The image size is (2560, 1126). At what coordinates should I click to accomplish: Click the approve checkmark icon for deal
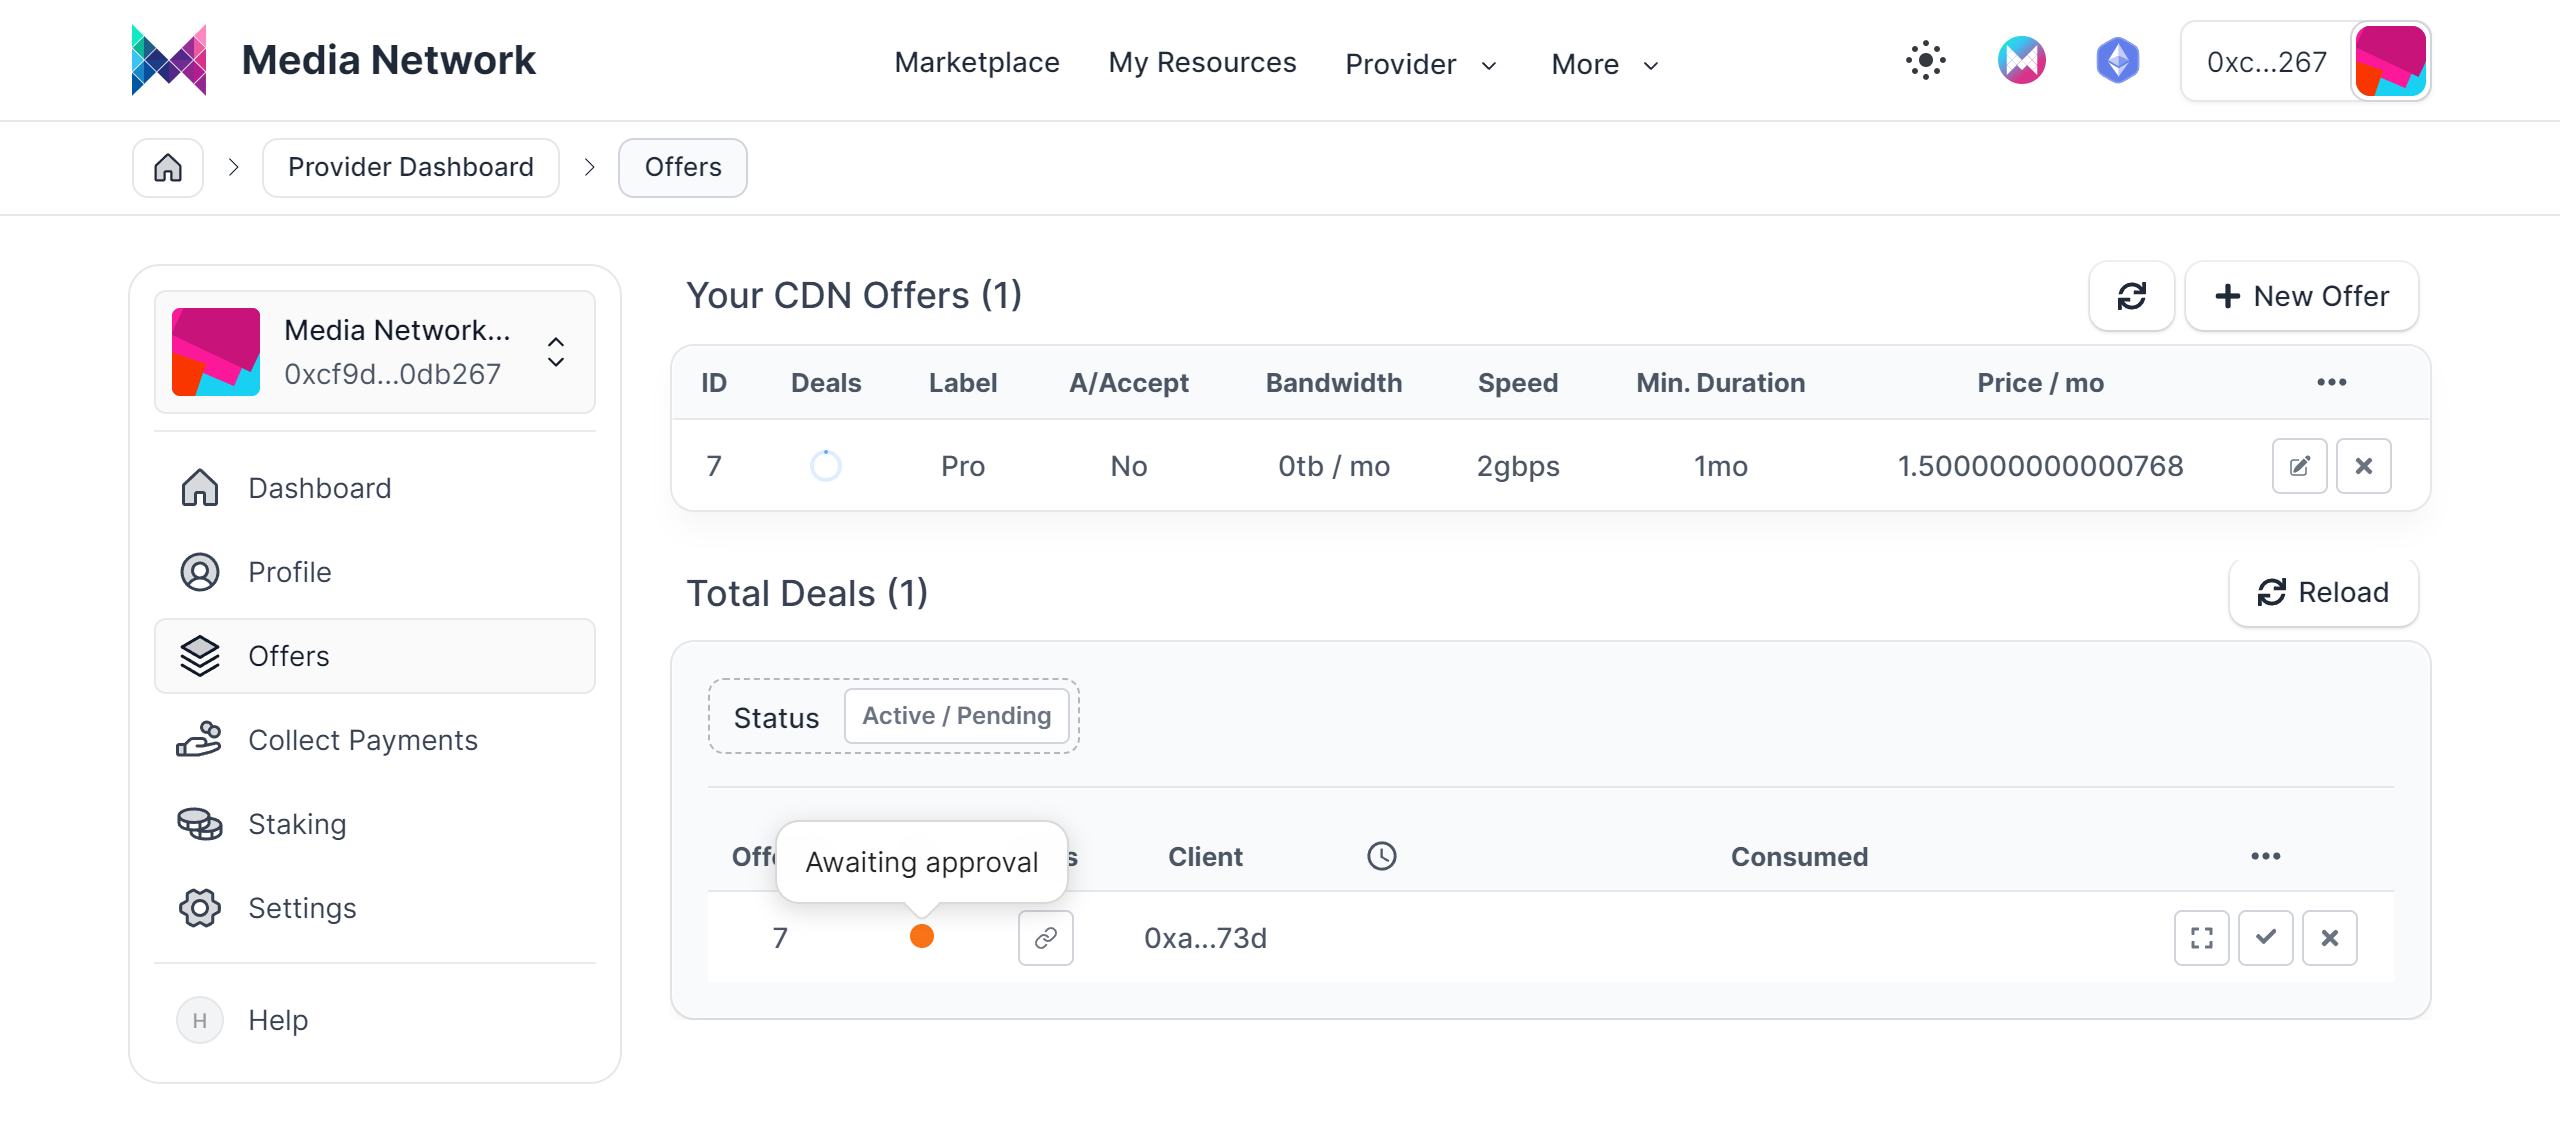pyautogui.click(x=2264, y=938)
